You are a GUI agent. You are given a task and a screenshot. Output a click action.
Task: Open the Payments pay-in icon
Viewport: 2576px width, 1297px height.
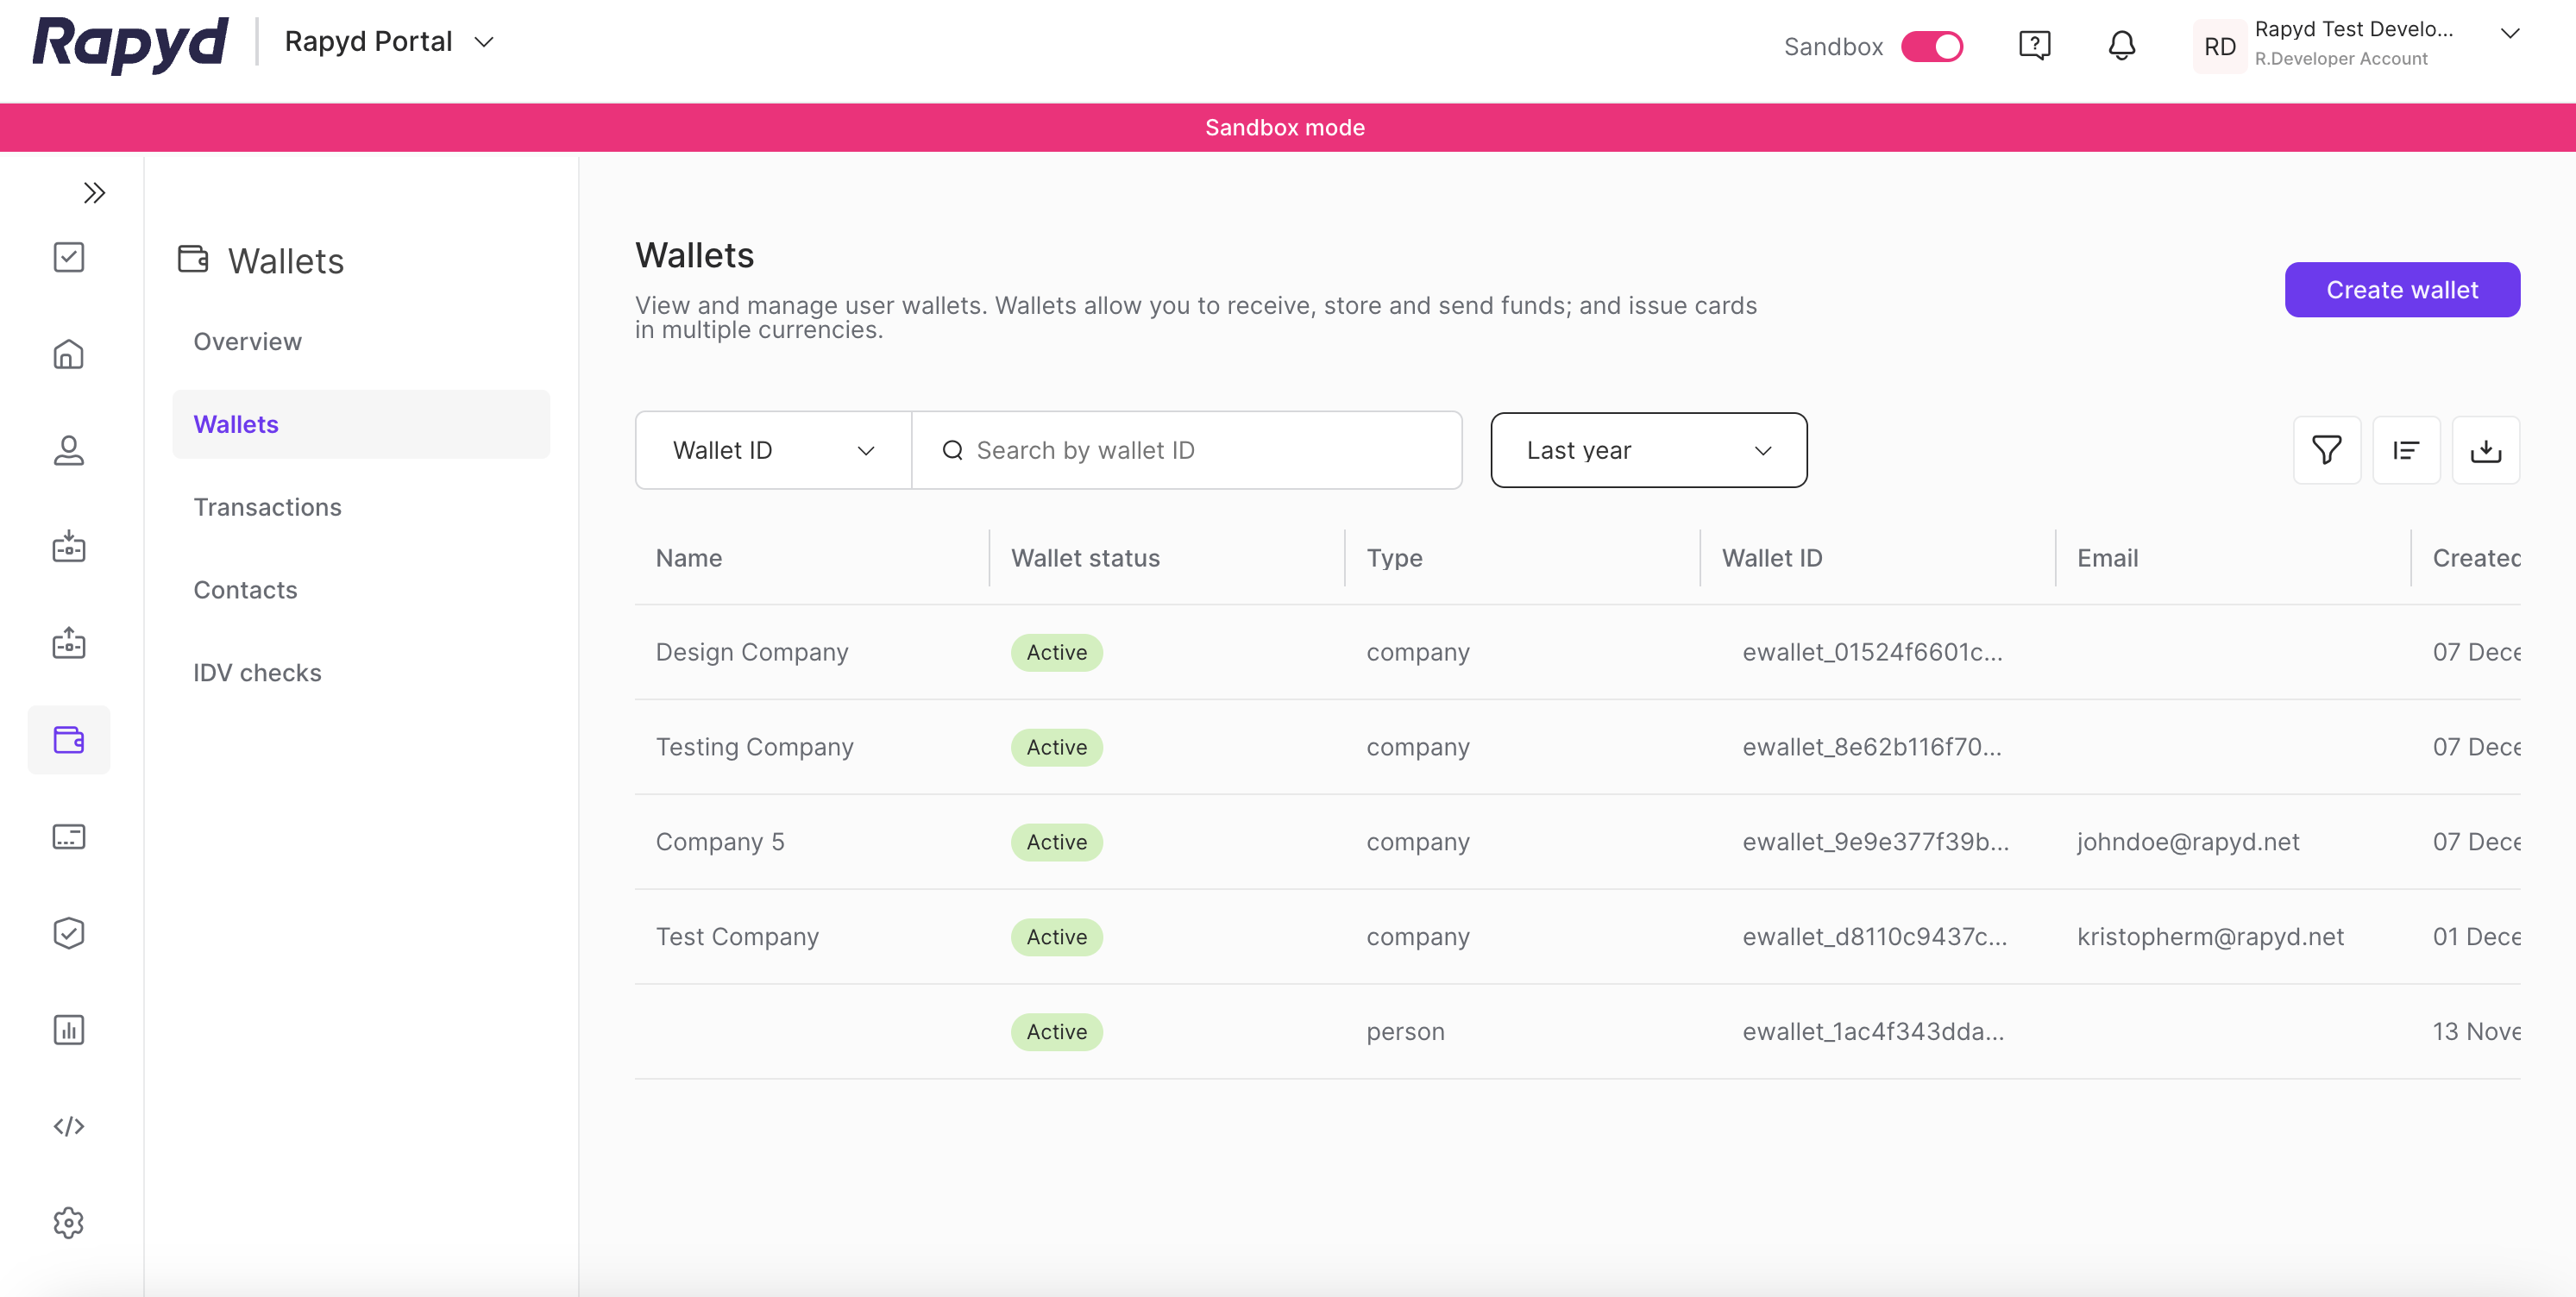click(x=68, y=547)
